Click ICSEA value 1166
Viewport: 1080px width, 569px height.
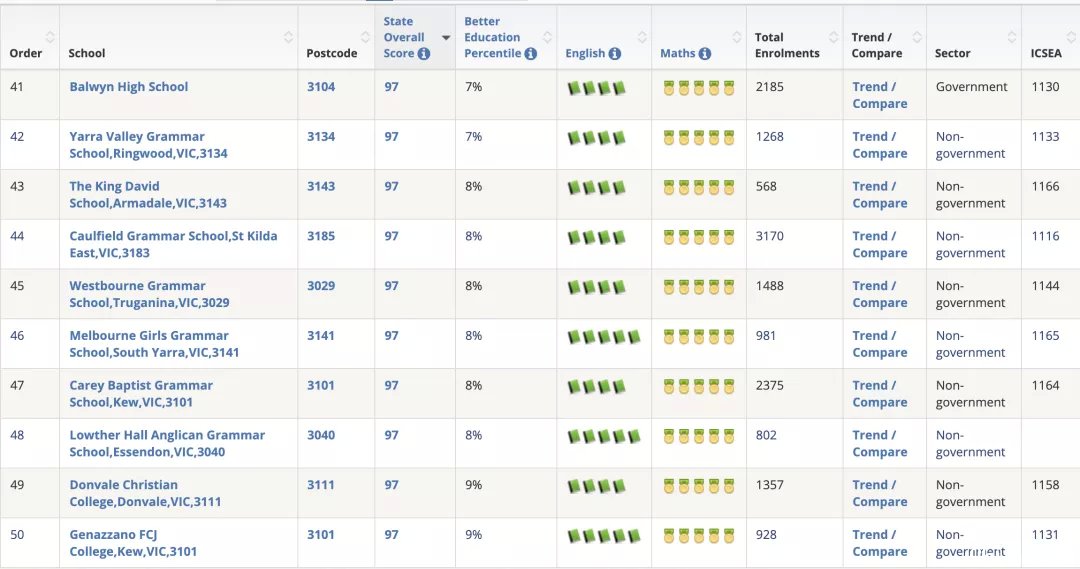(x=1045, y=186)
